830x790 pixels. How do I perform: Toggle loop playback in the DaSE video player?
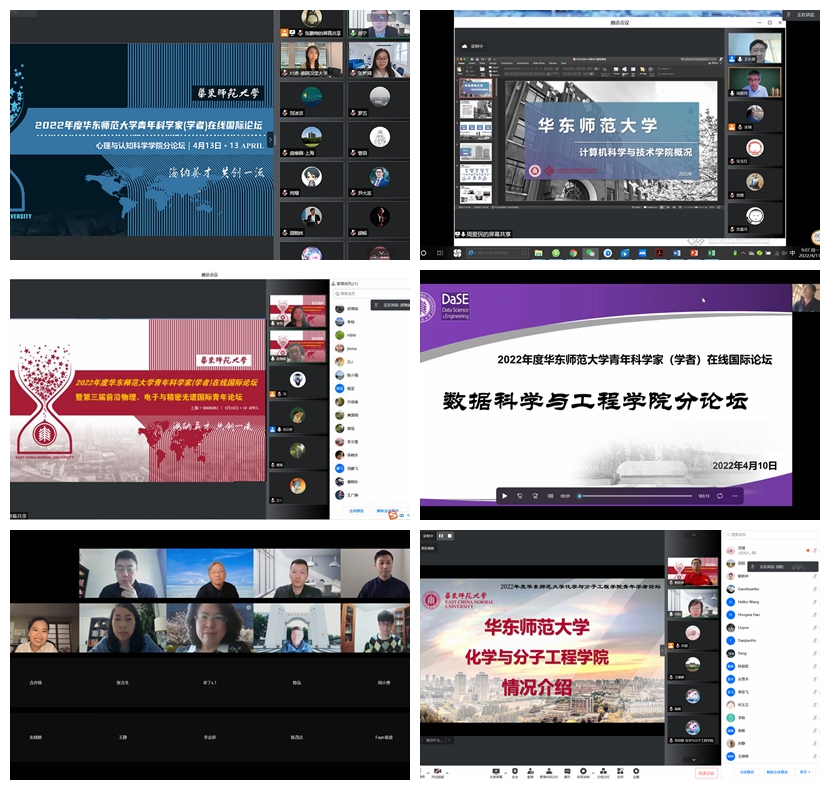tap(719, 496)
